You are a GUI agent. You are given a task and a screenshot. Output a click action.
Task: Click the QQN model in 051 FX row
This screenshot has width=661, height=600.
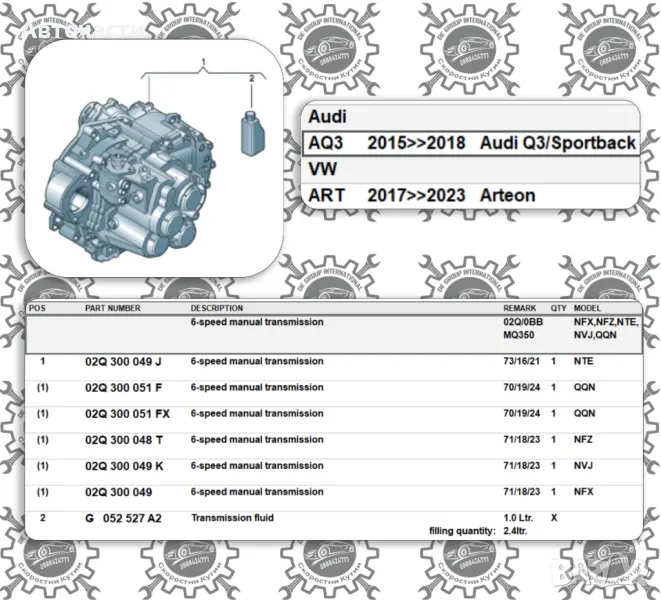click(x=584, y=413)
